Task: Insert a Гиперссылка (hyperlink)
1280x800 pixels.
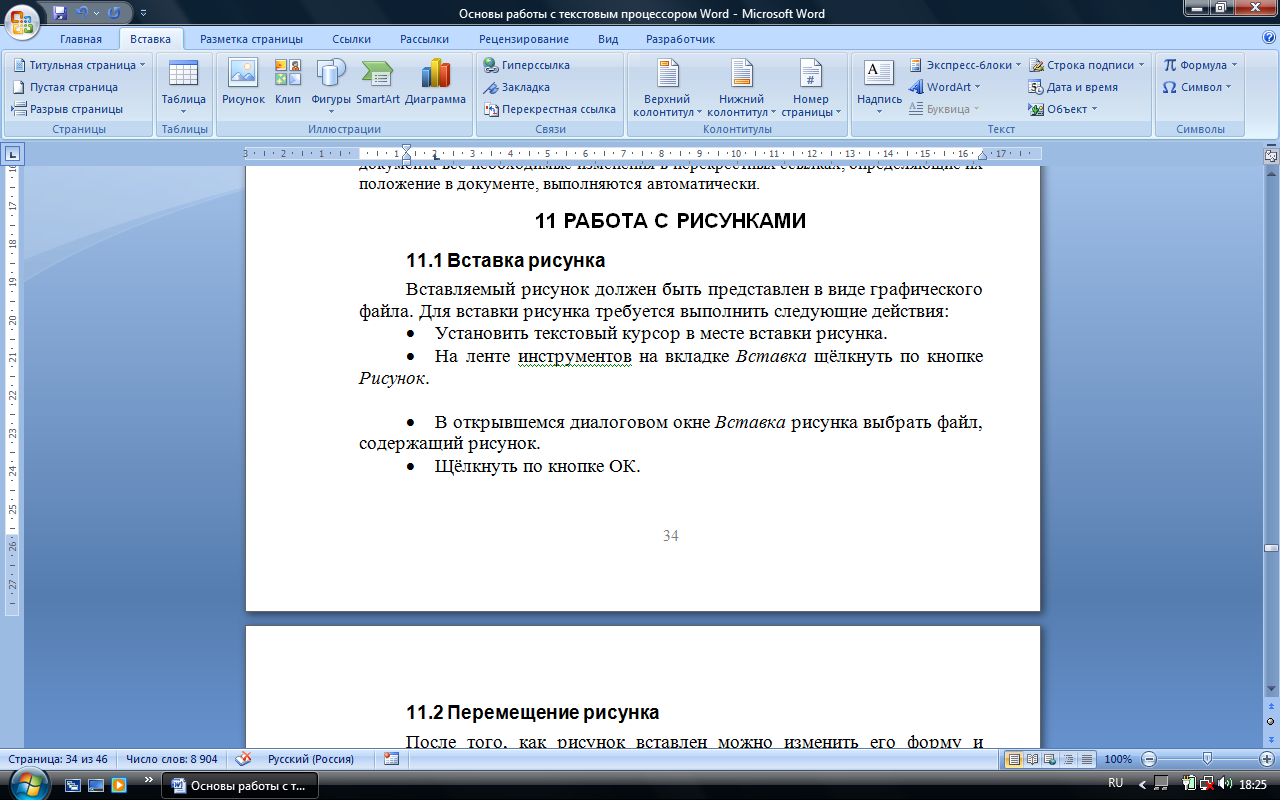Action: pos(527,65)
